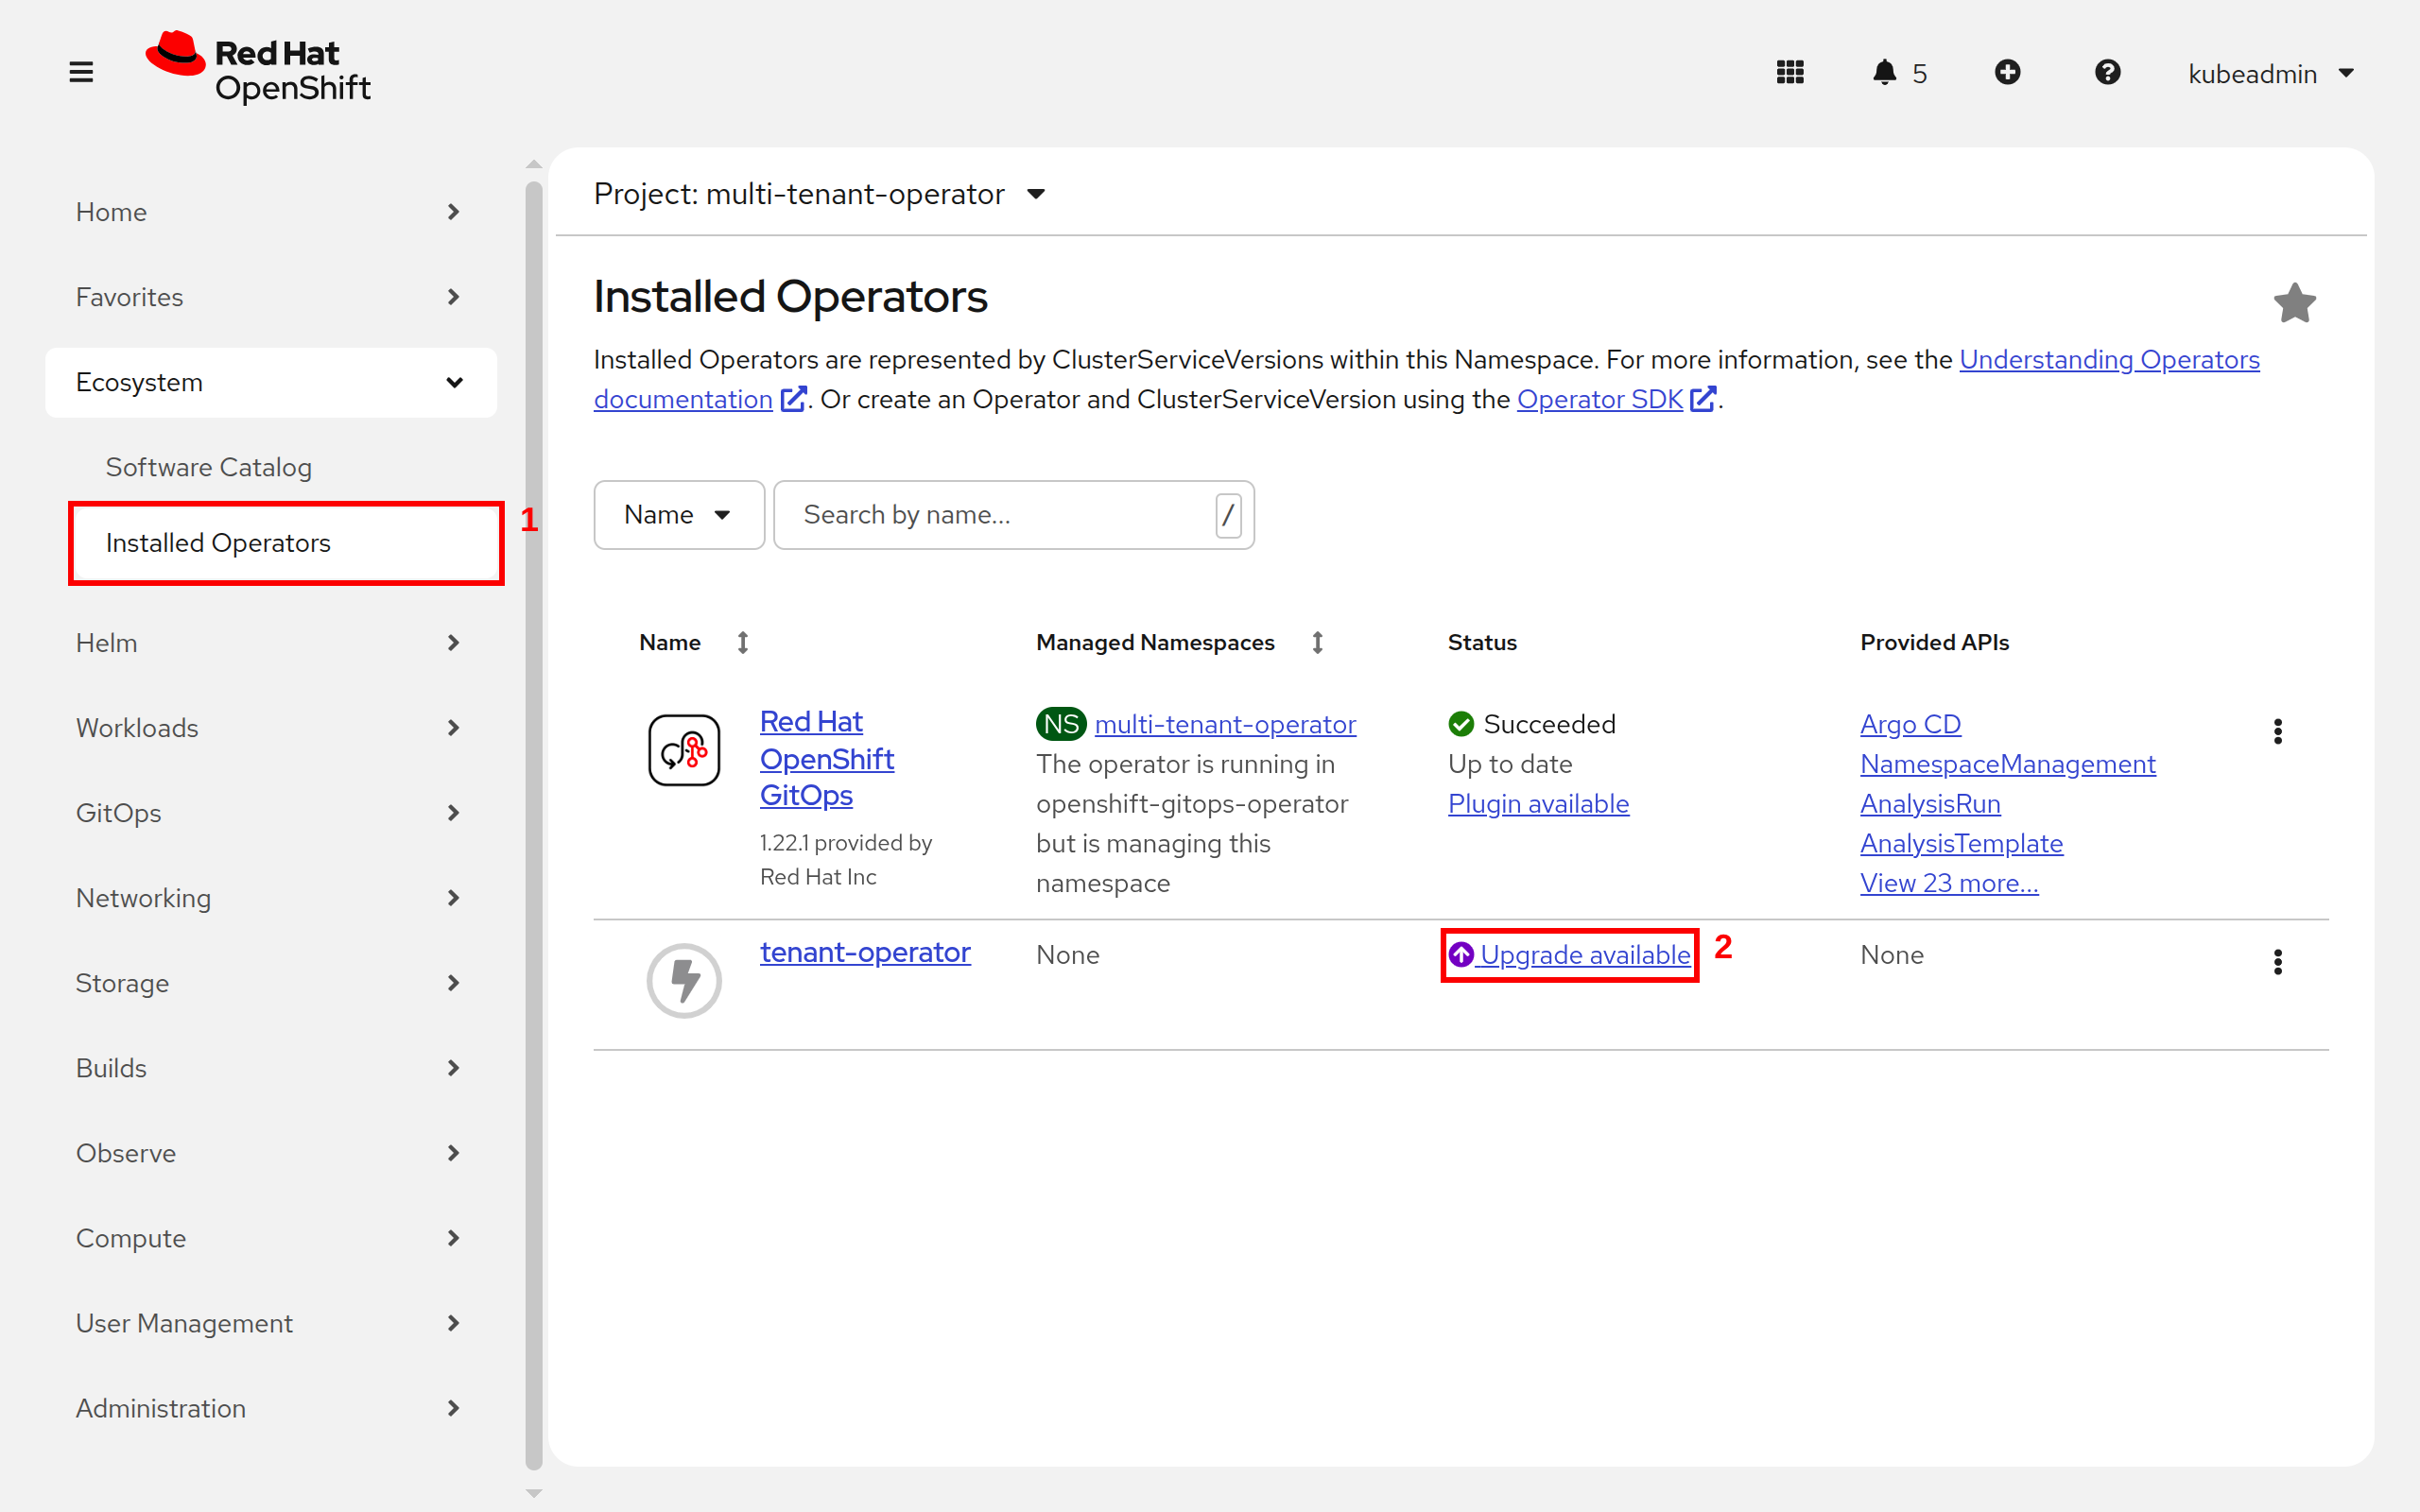Click the Plugin available link
Screen dimensions: 2420x1512
point(1538,804)
